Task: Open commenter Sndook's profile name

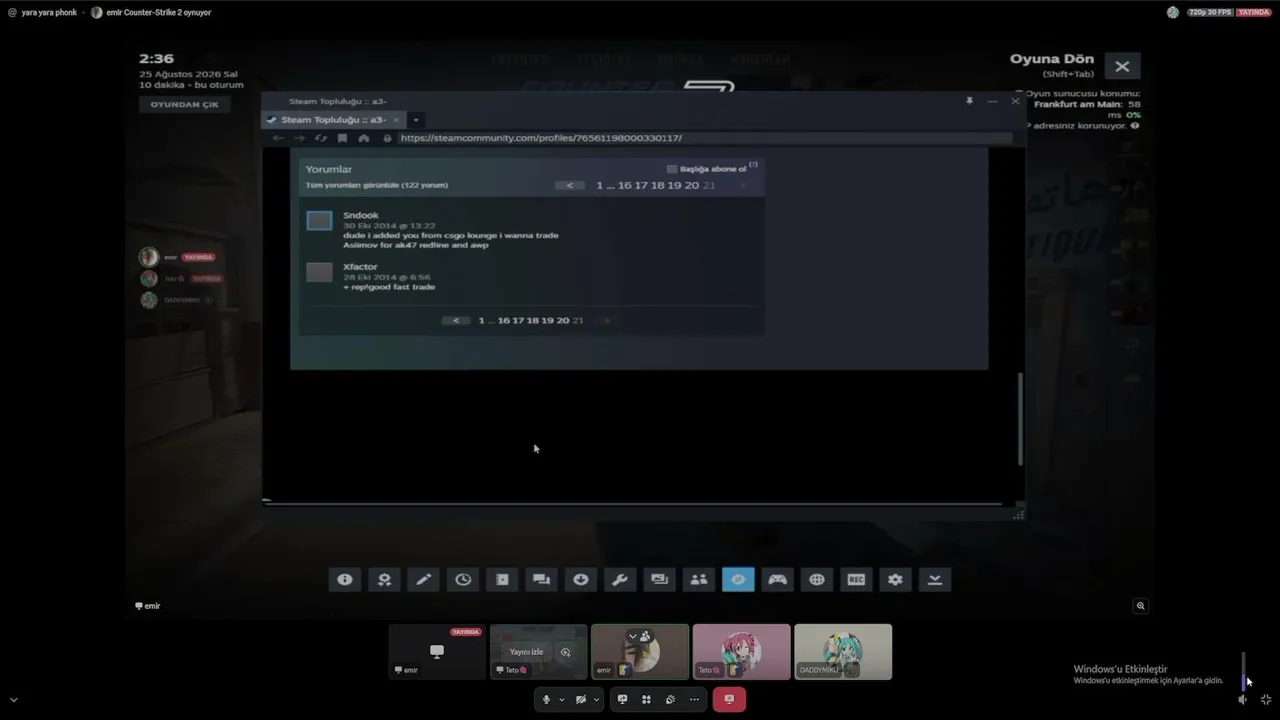Action: coord(361,215)
